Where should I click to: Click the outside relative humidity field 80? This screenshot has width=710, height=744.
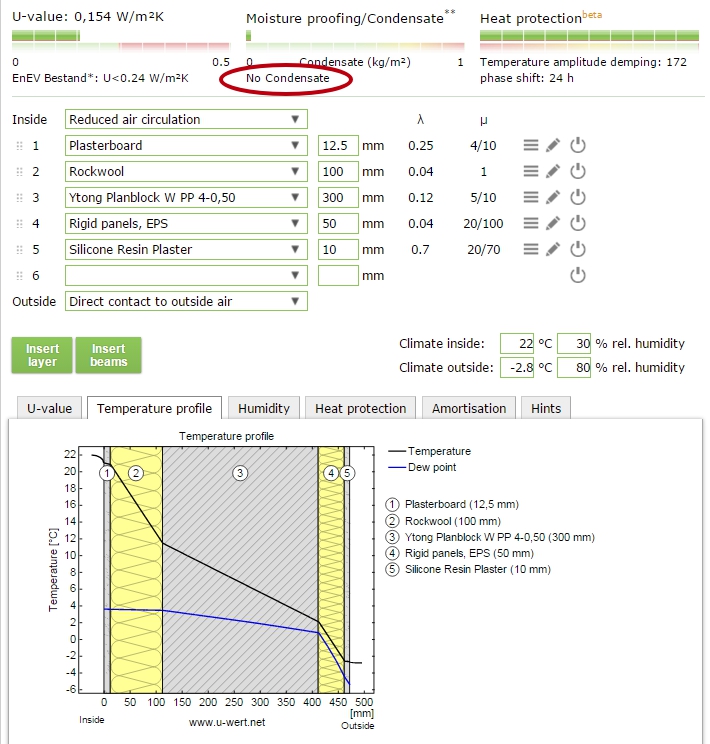pos(574,367)
